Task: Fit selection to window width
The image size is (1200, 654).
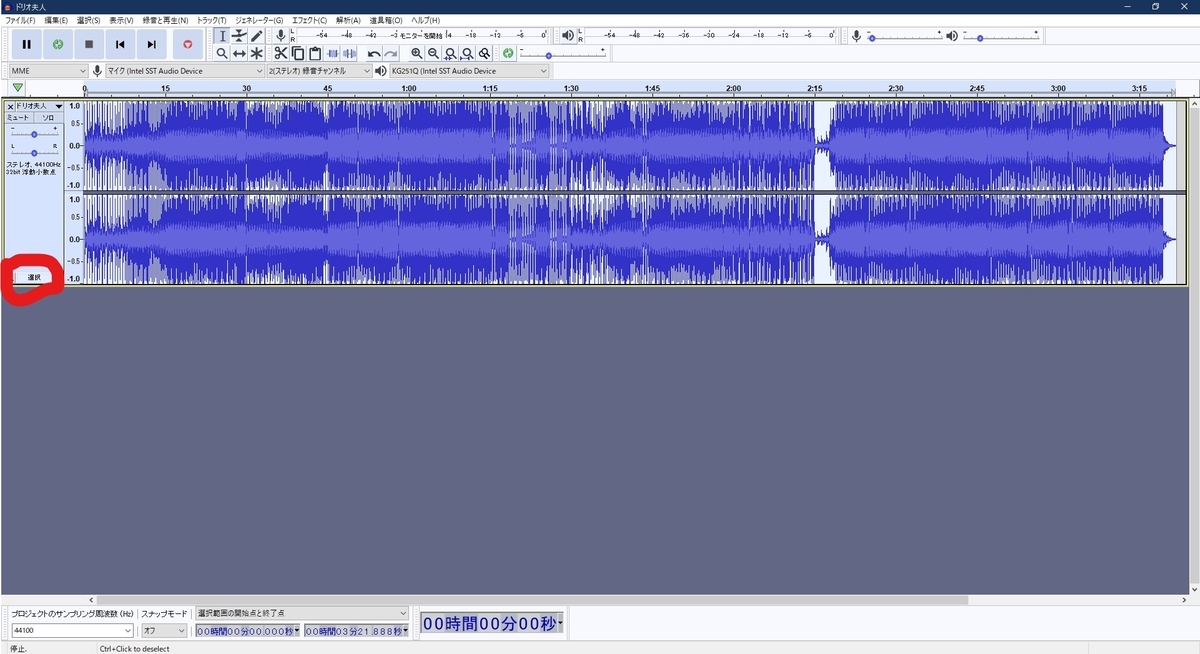Action: point(451,53)
